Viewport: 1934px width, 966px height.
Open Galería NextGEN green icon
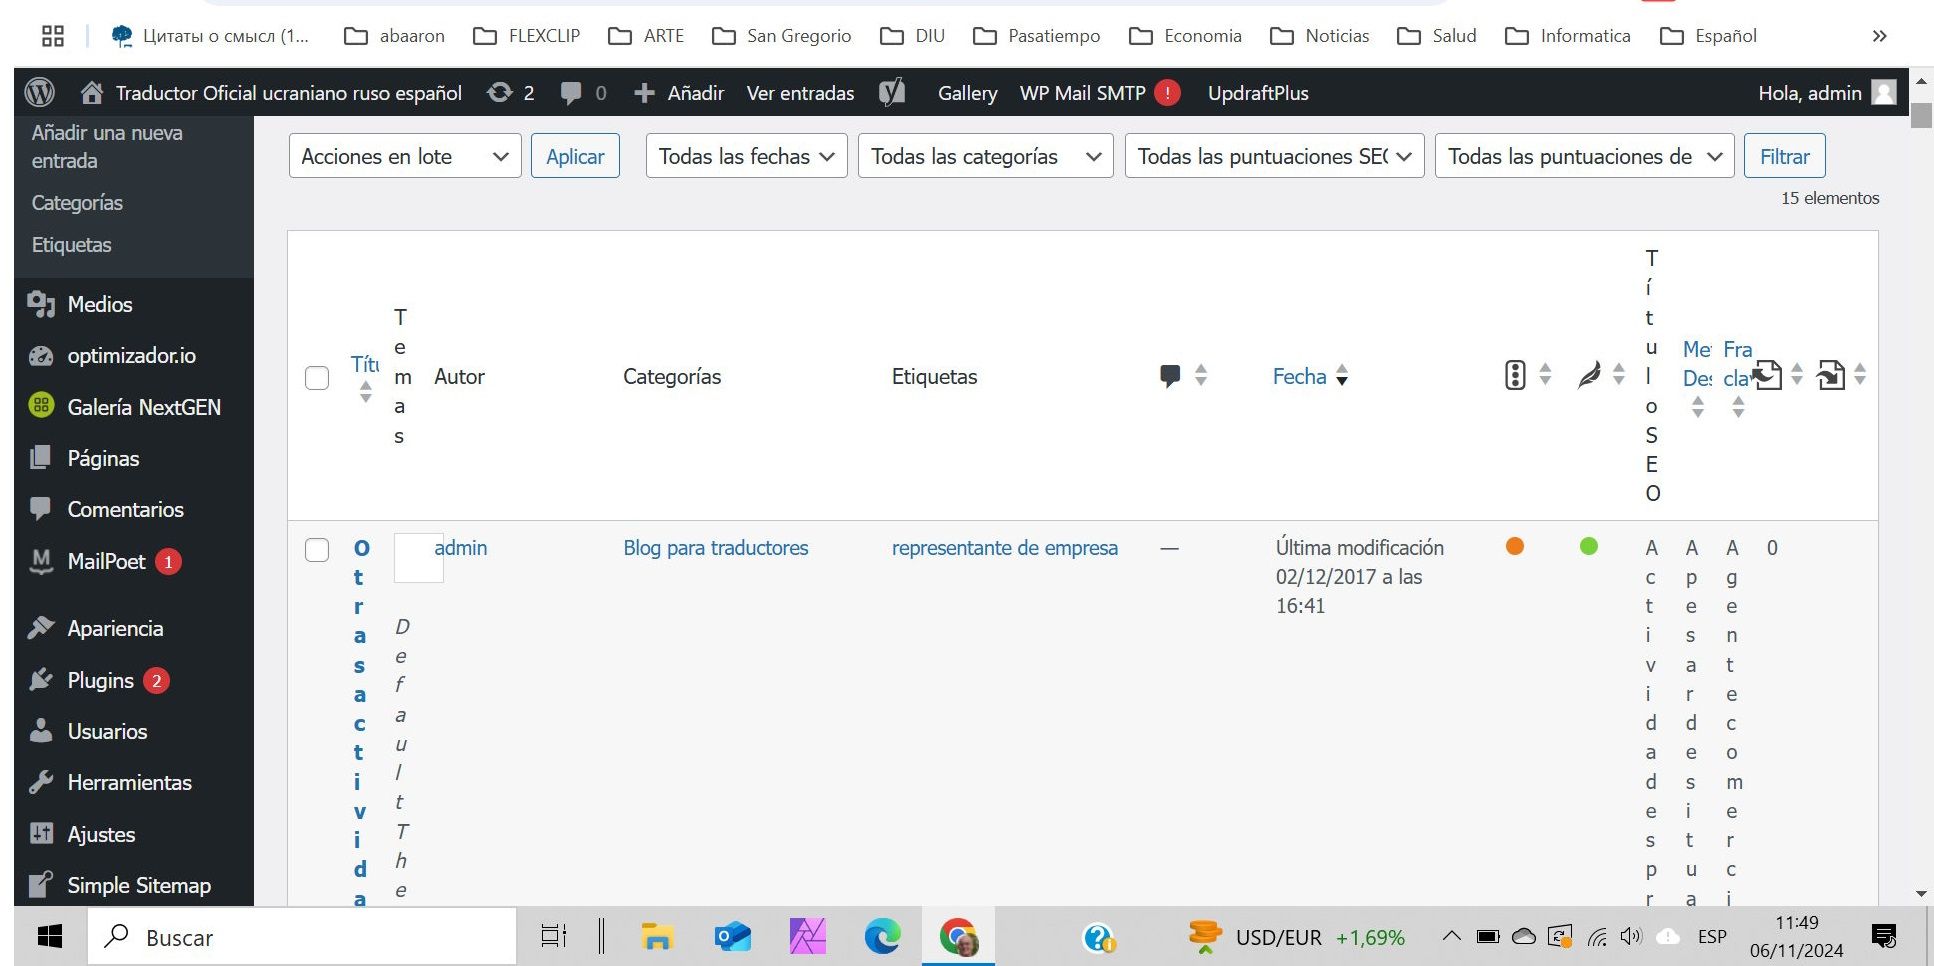(x=41, y=406)
